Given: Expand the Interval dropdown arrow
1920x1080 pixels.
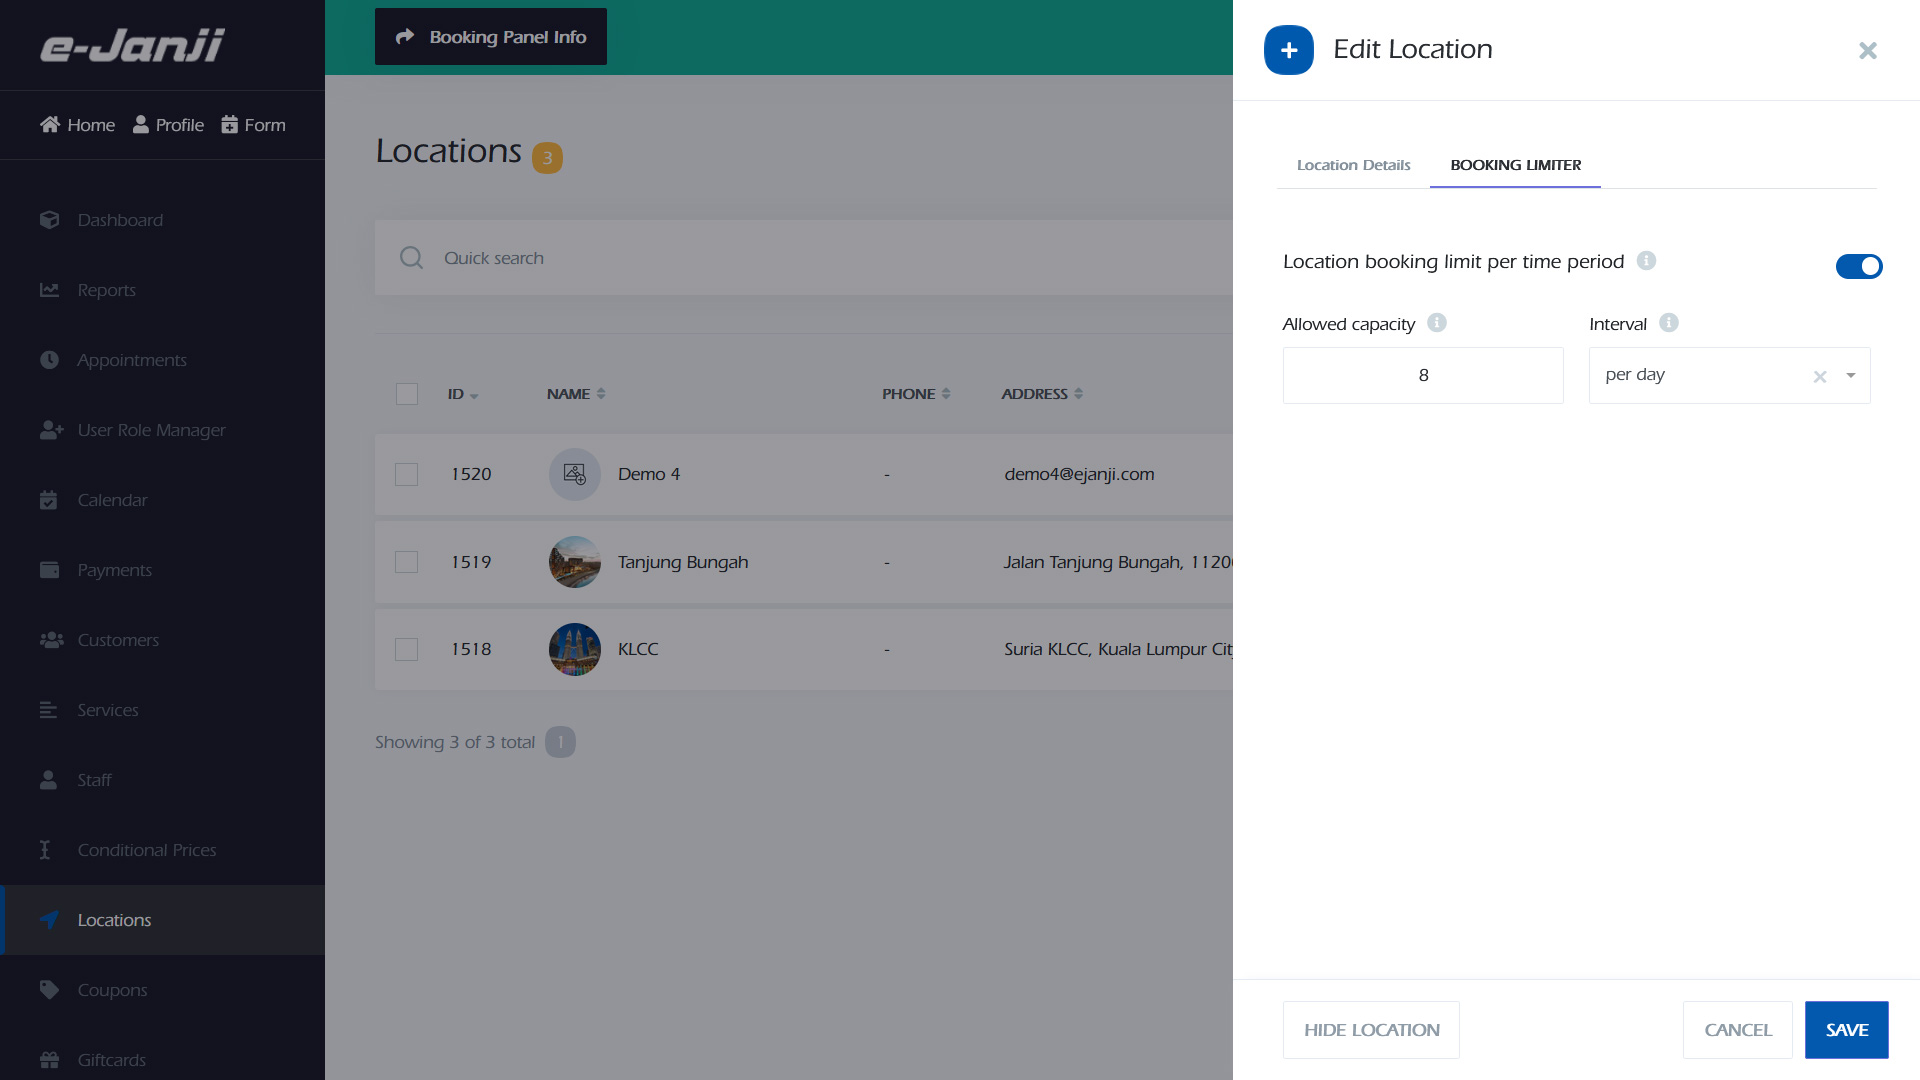Looking at the screenshot, I should (x=1851, y=376).
